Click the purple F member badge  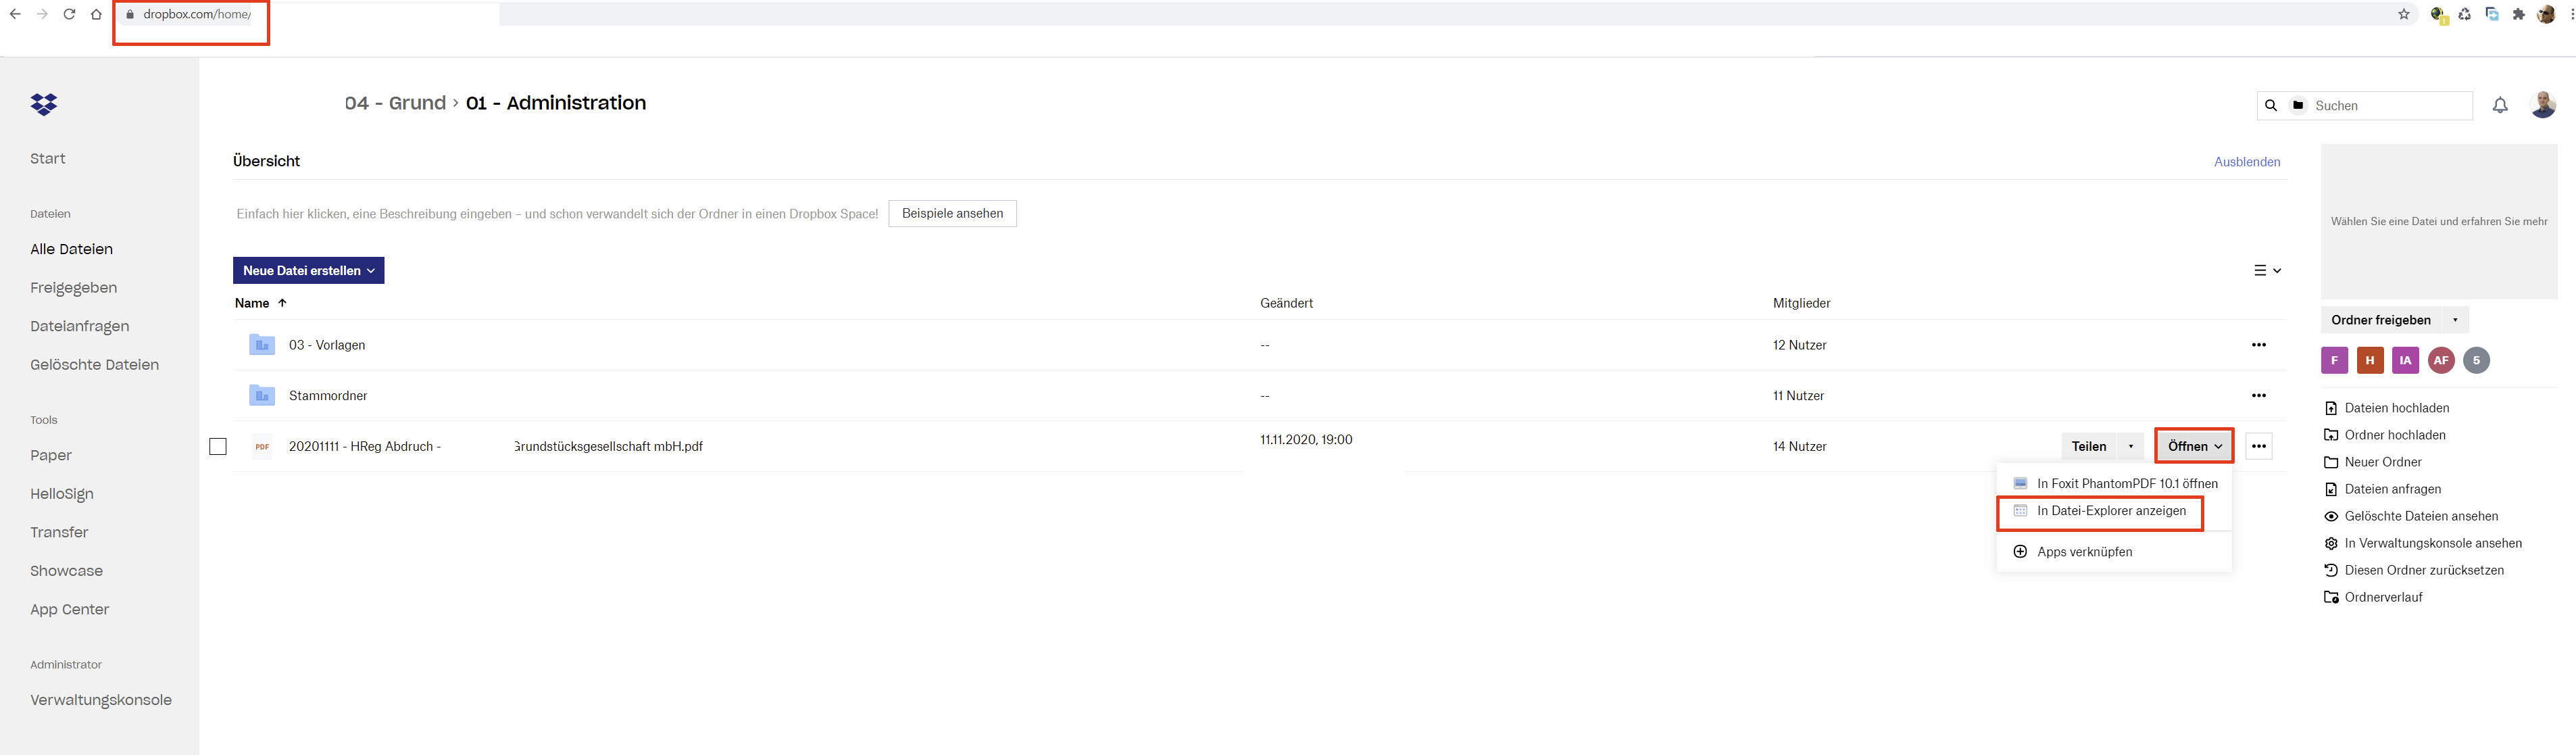[2334, 361]
